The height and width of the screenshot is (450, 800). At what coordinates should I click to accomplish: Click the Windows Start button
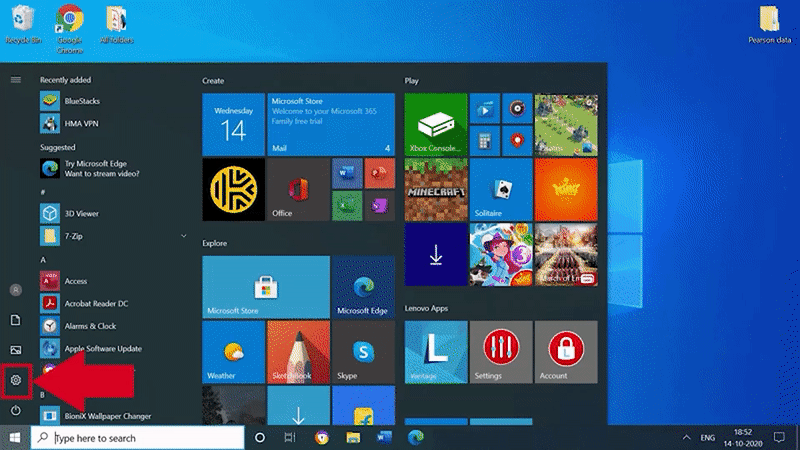tap(15, 438)
